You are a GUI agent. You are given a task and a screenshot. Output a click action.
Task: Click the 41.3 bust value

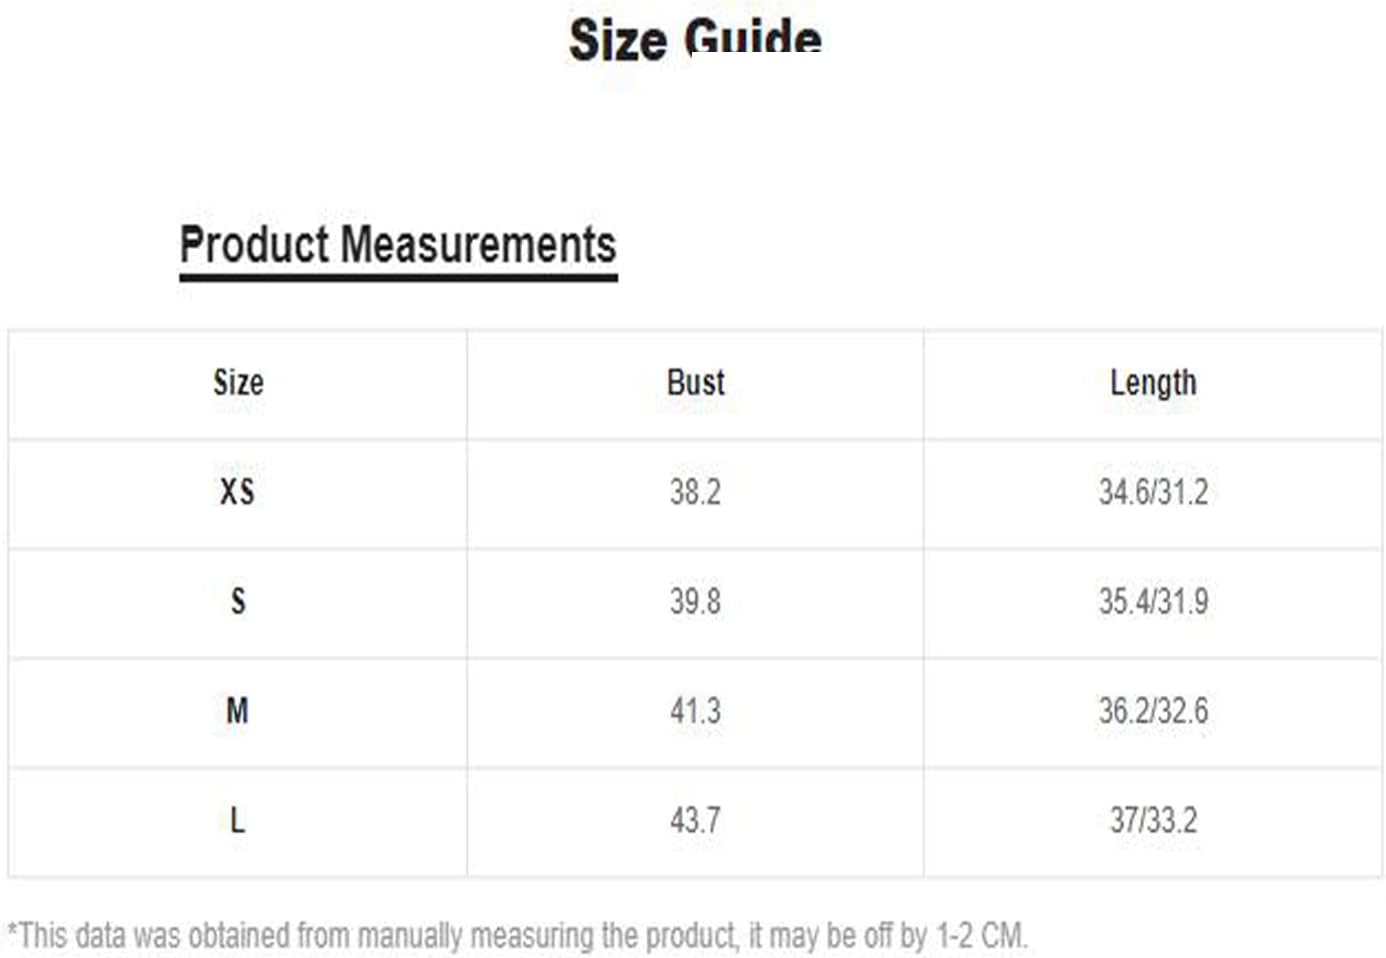click(x=695, y=711)
